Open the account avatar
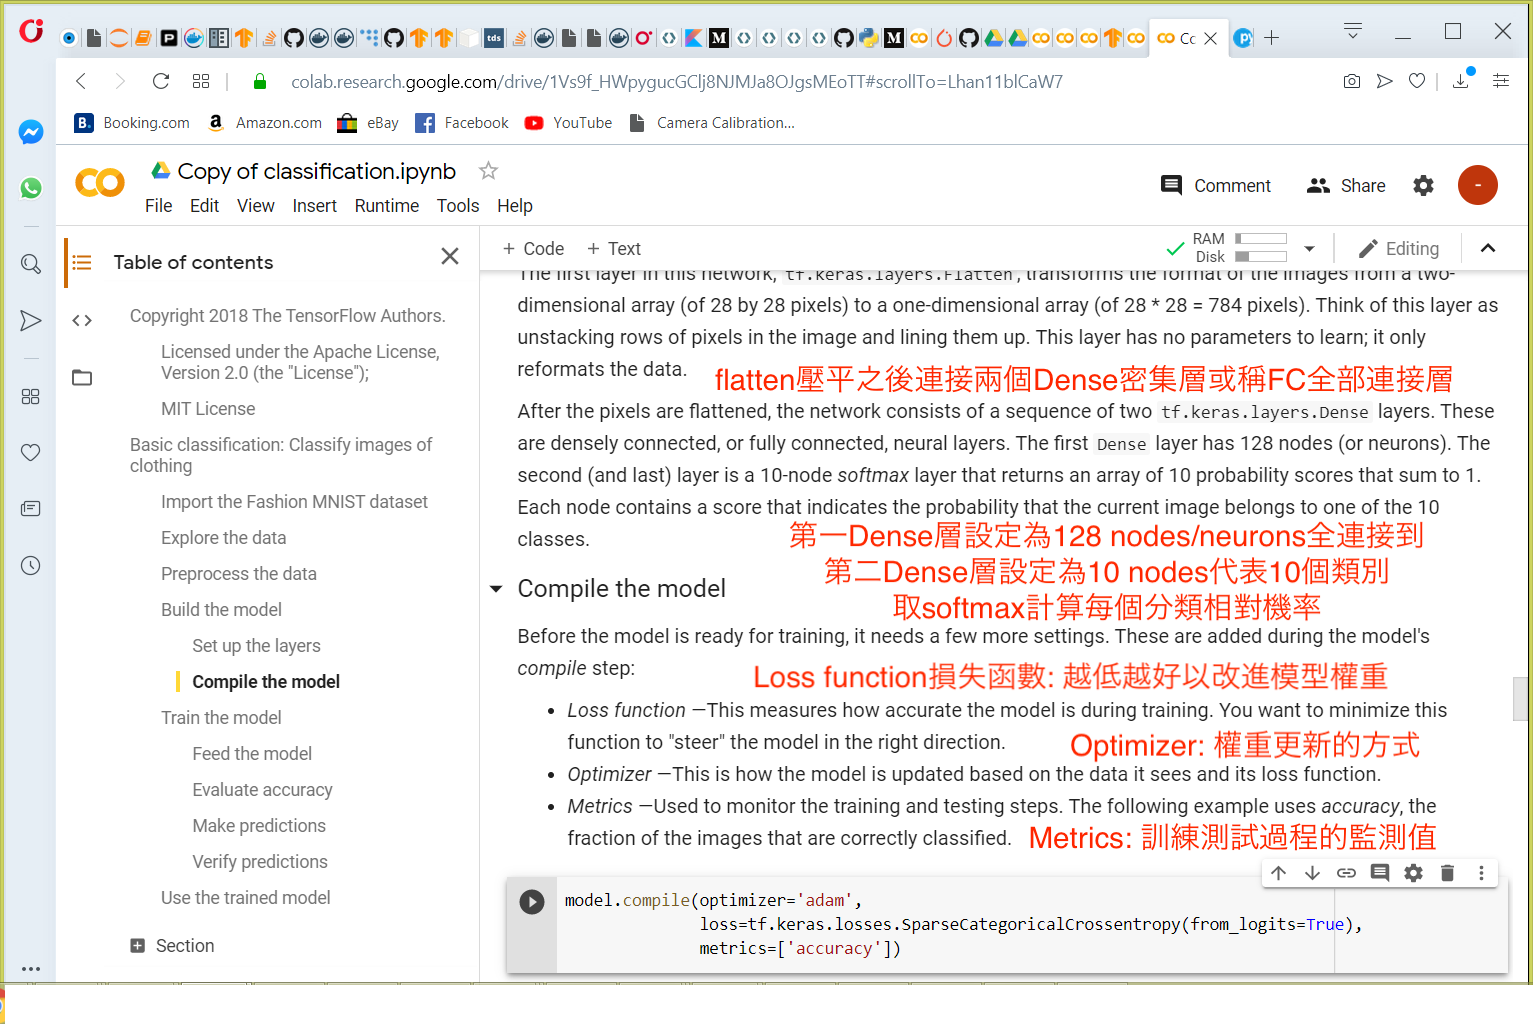 (x=1477, y=185)
